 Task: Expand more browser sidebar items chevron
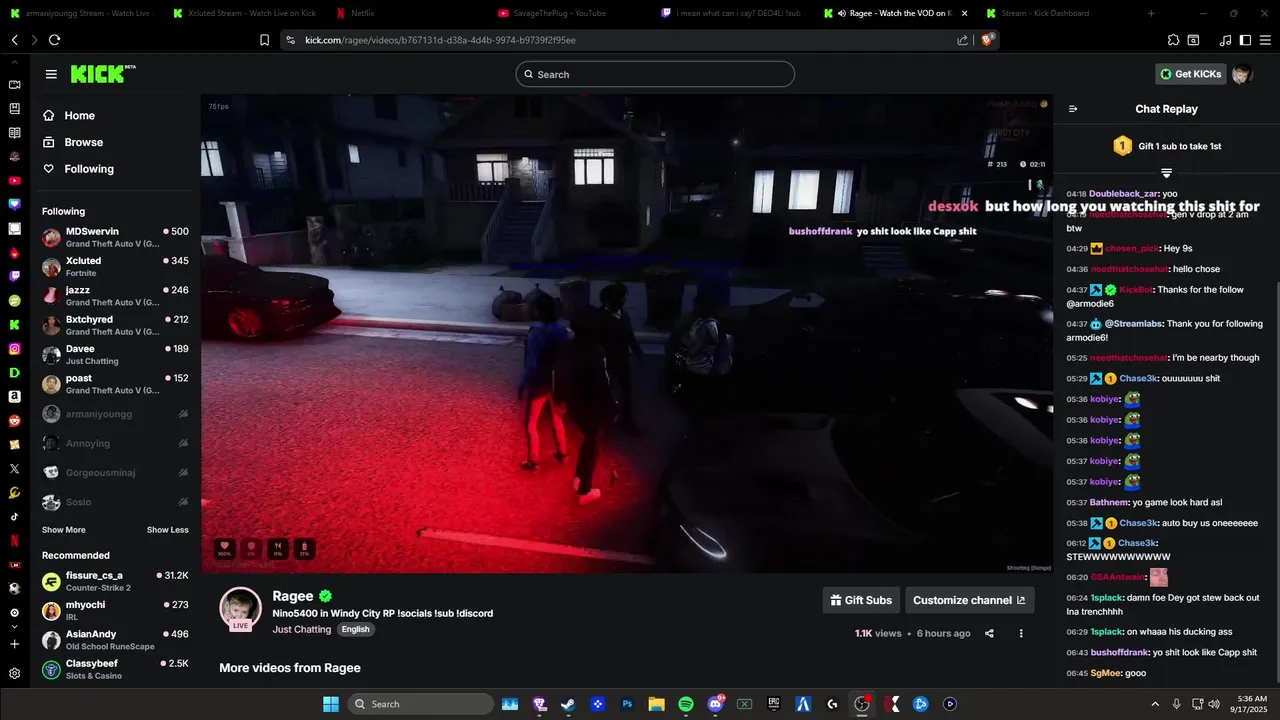14,627
